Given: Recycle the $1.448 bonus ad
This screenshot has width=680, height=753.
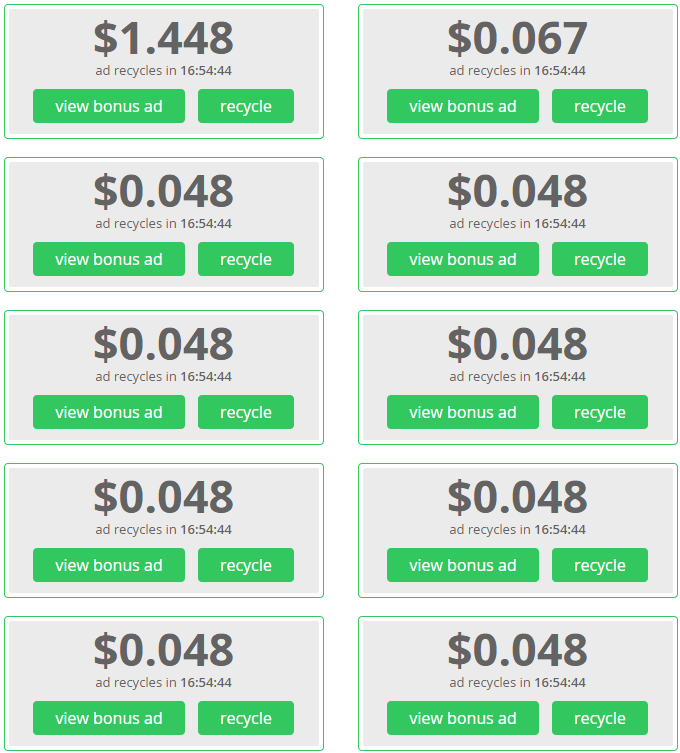Looking at the screenshot, I should 246,106.
